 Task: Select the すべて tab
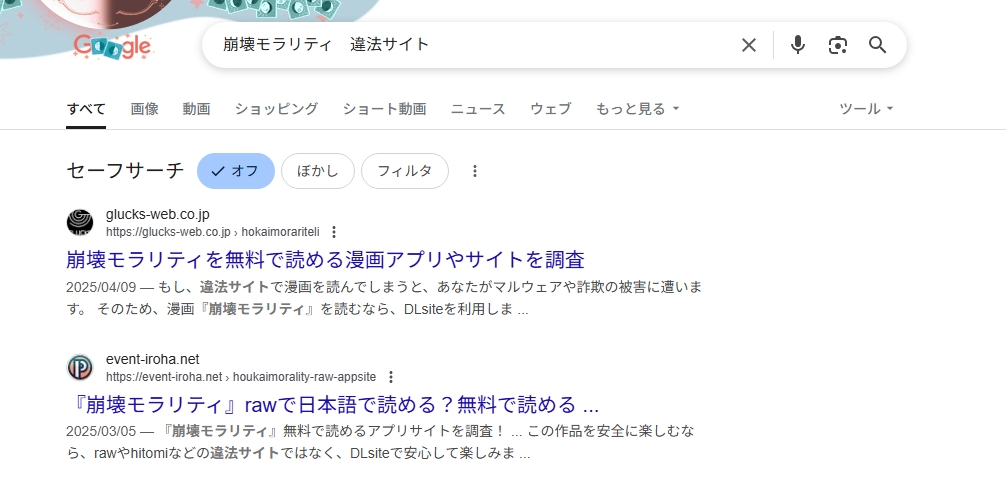tap(86, 109)
